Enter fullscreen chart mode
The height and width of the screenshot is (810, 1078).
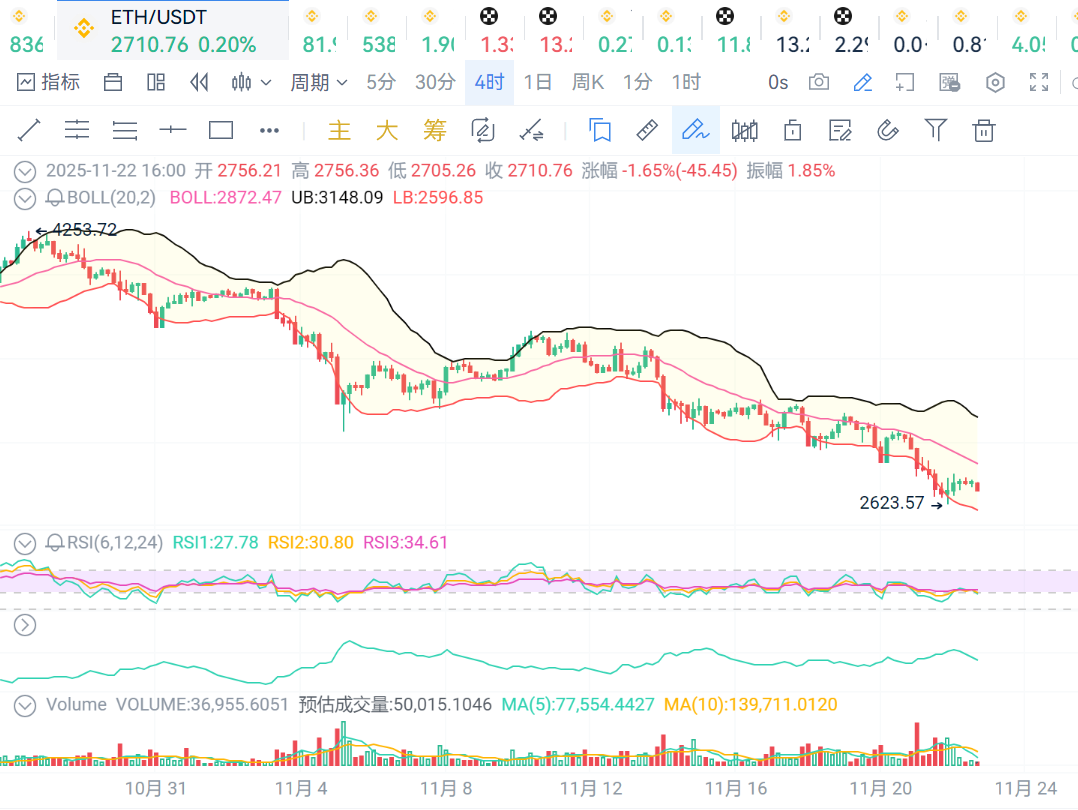point(1039,82)
